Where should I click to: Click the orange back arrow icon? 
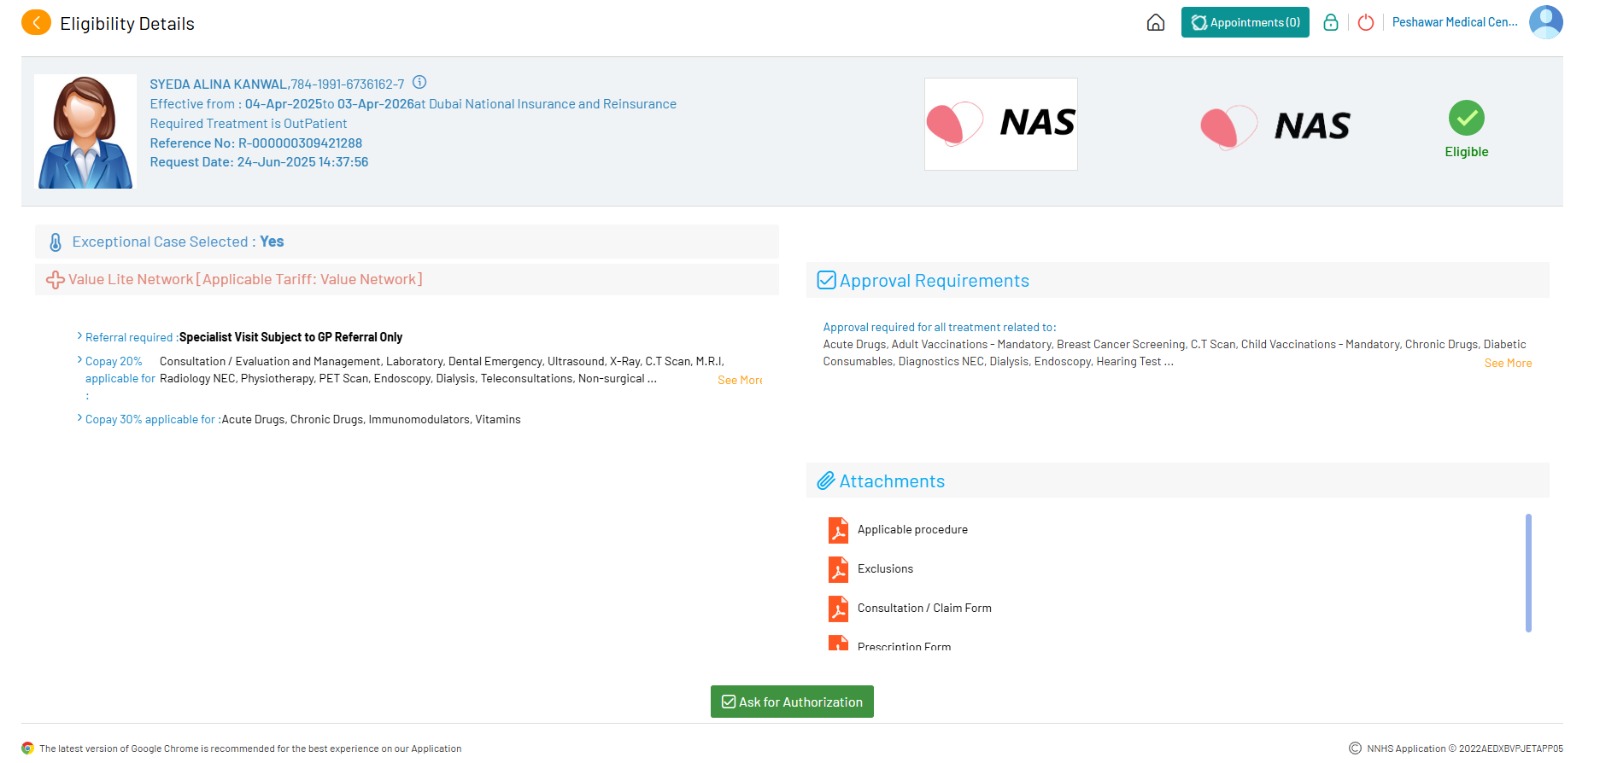tap(36, 23)
